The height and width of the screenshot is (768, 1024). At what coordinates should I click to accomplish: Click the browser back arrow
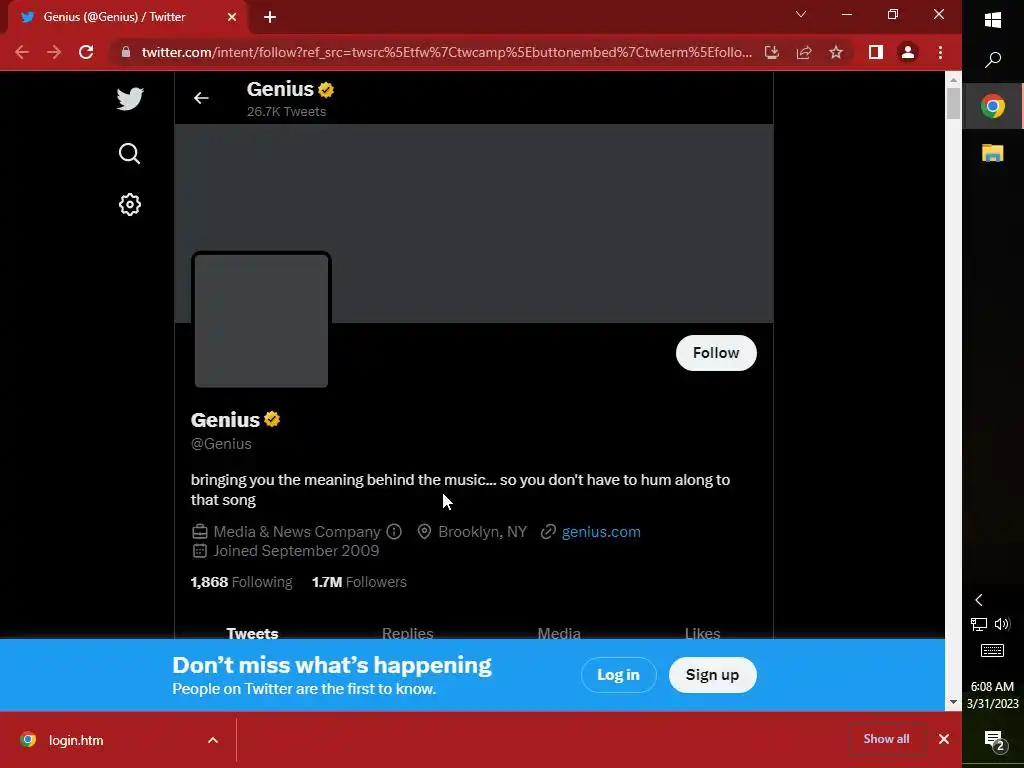[22, 52]
